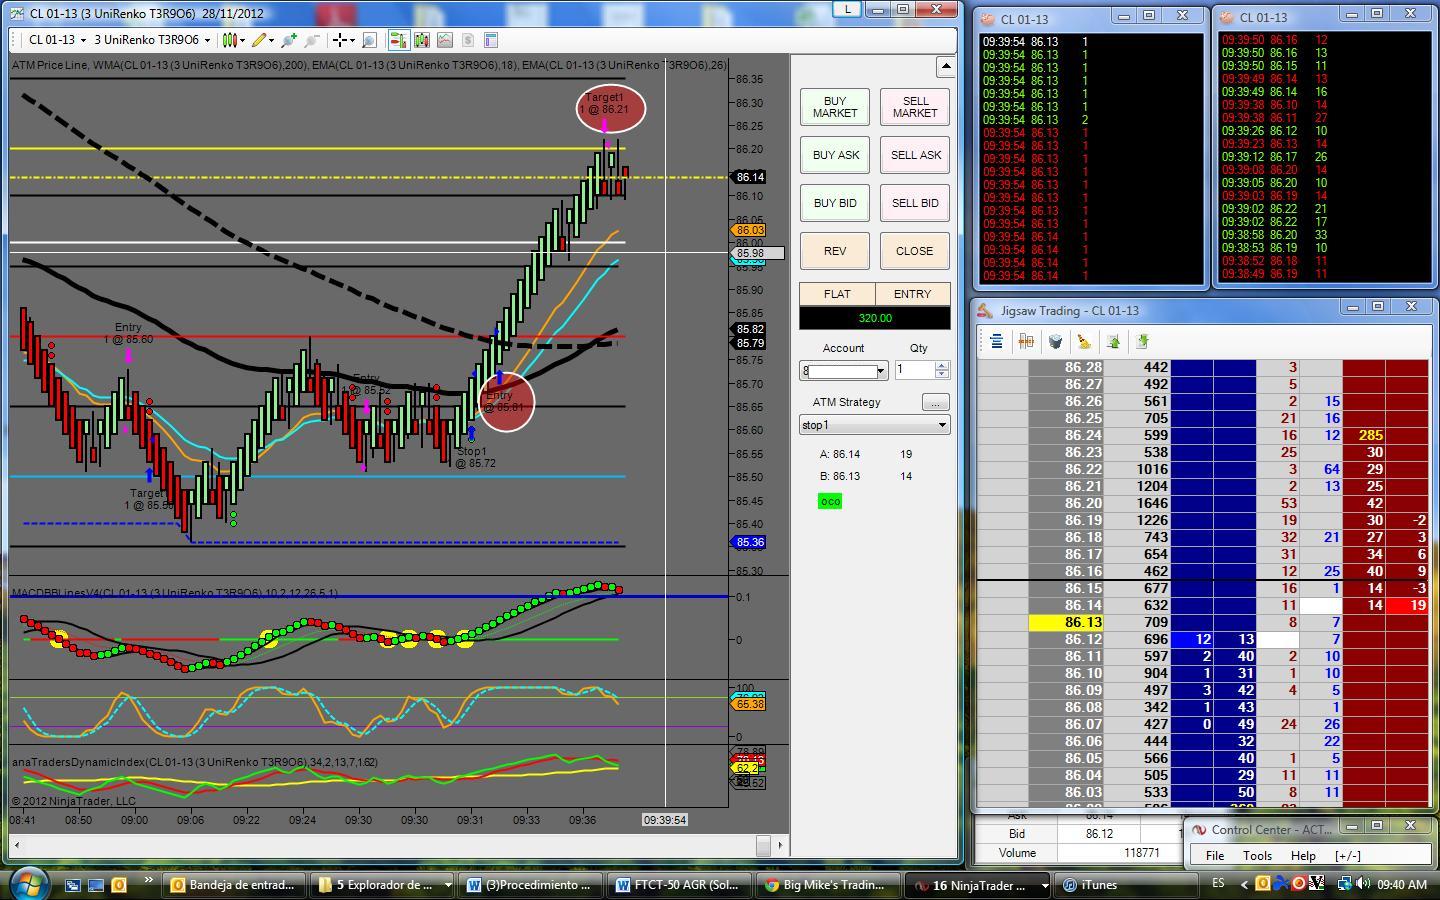Click the horizontal chart scrollbar thumb

click(x=763, y=846)
